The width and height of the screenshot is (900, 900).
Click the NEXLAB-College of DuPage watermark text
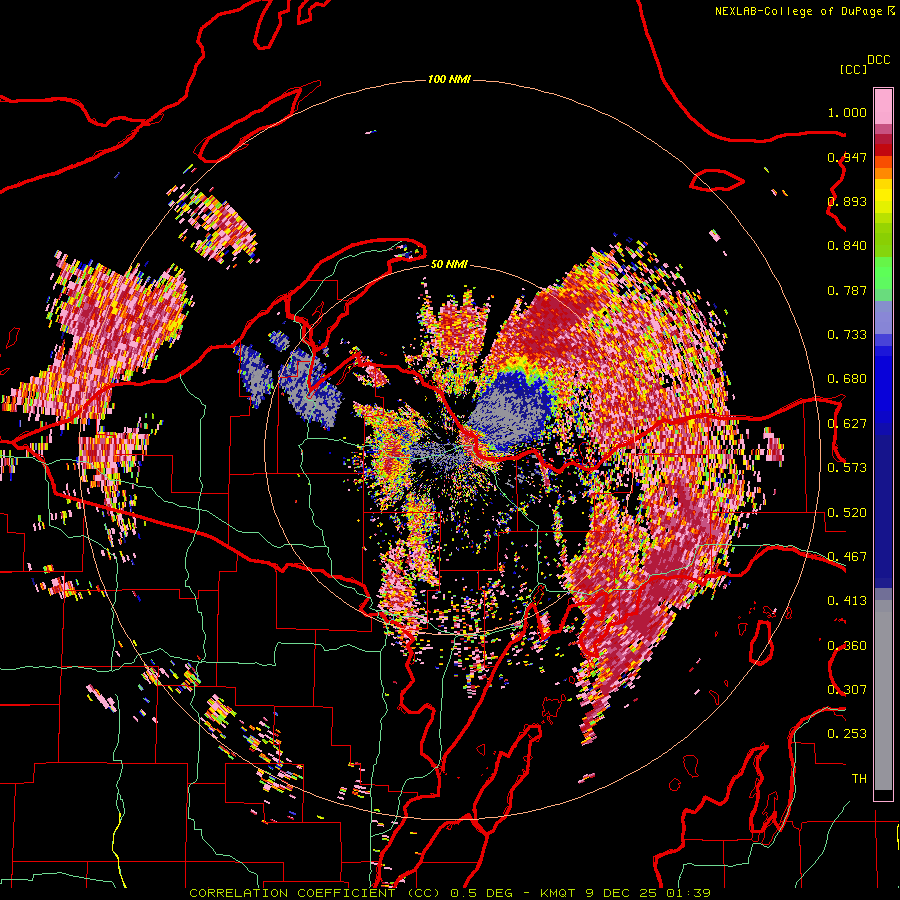tap(804, 11)
